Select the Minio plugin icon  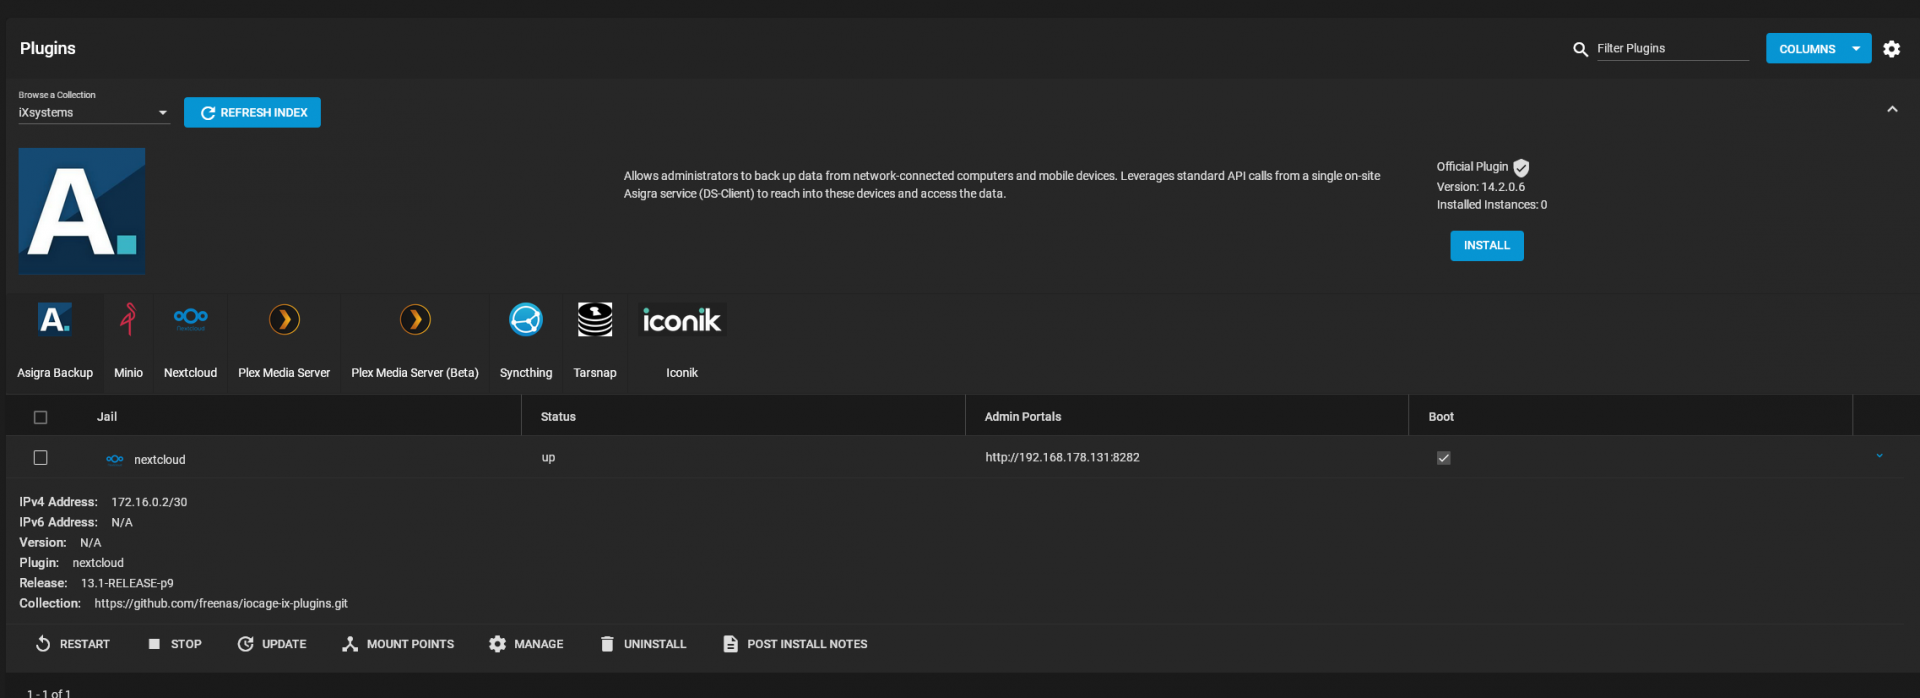point(128,319)
